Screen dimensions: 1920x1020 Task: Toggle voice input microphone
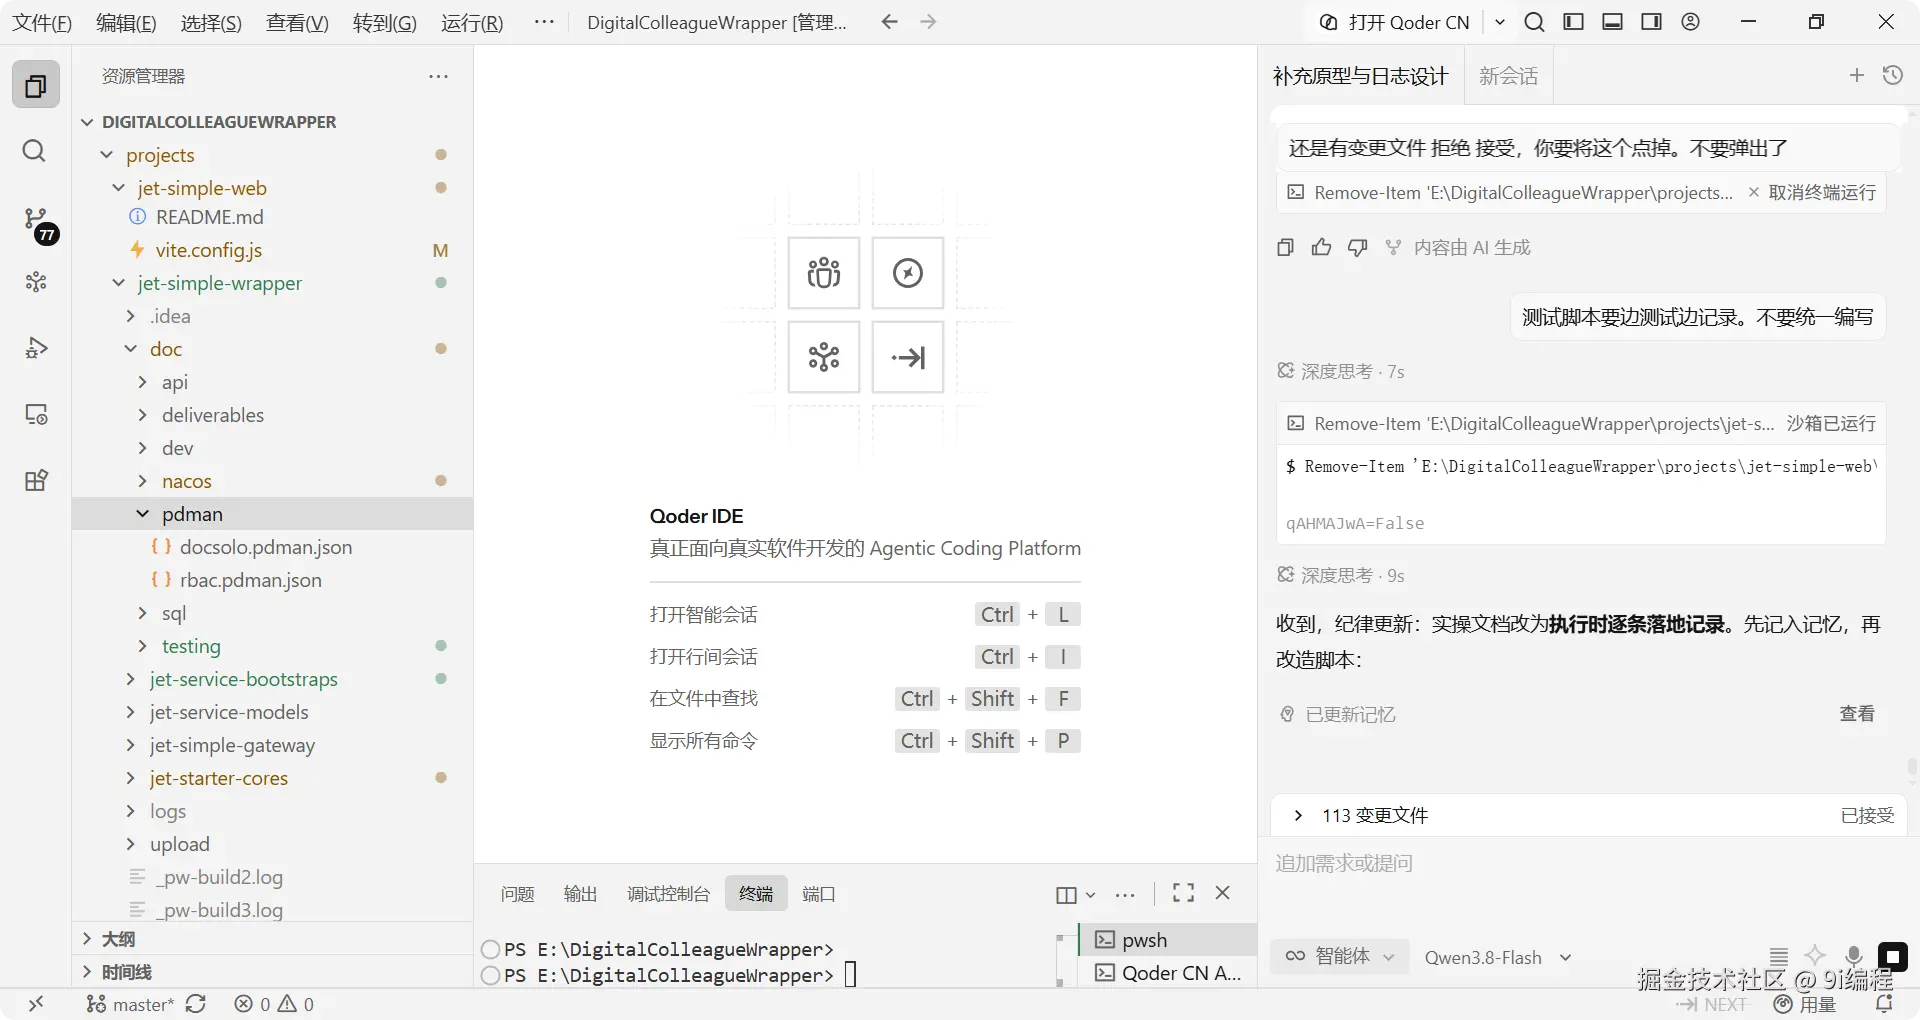pyautogui.click(x=1854, y=956)
